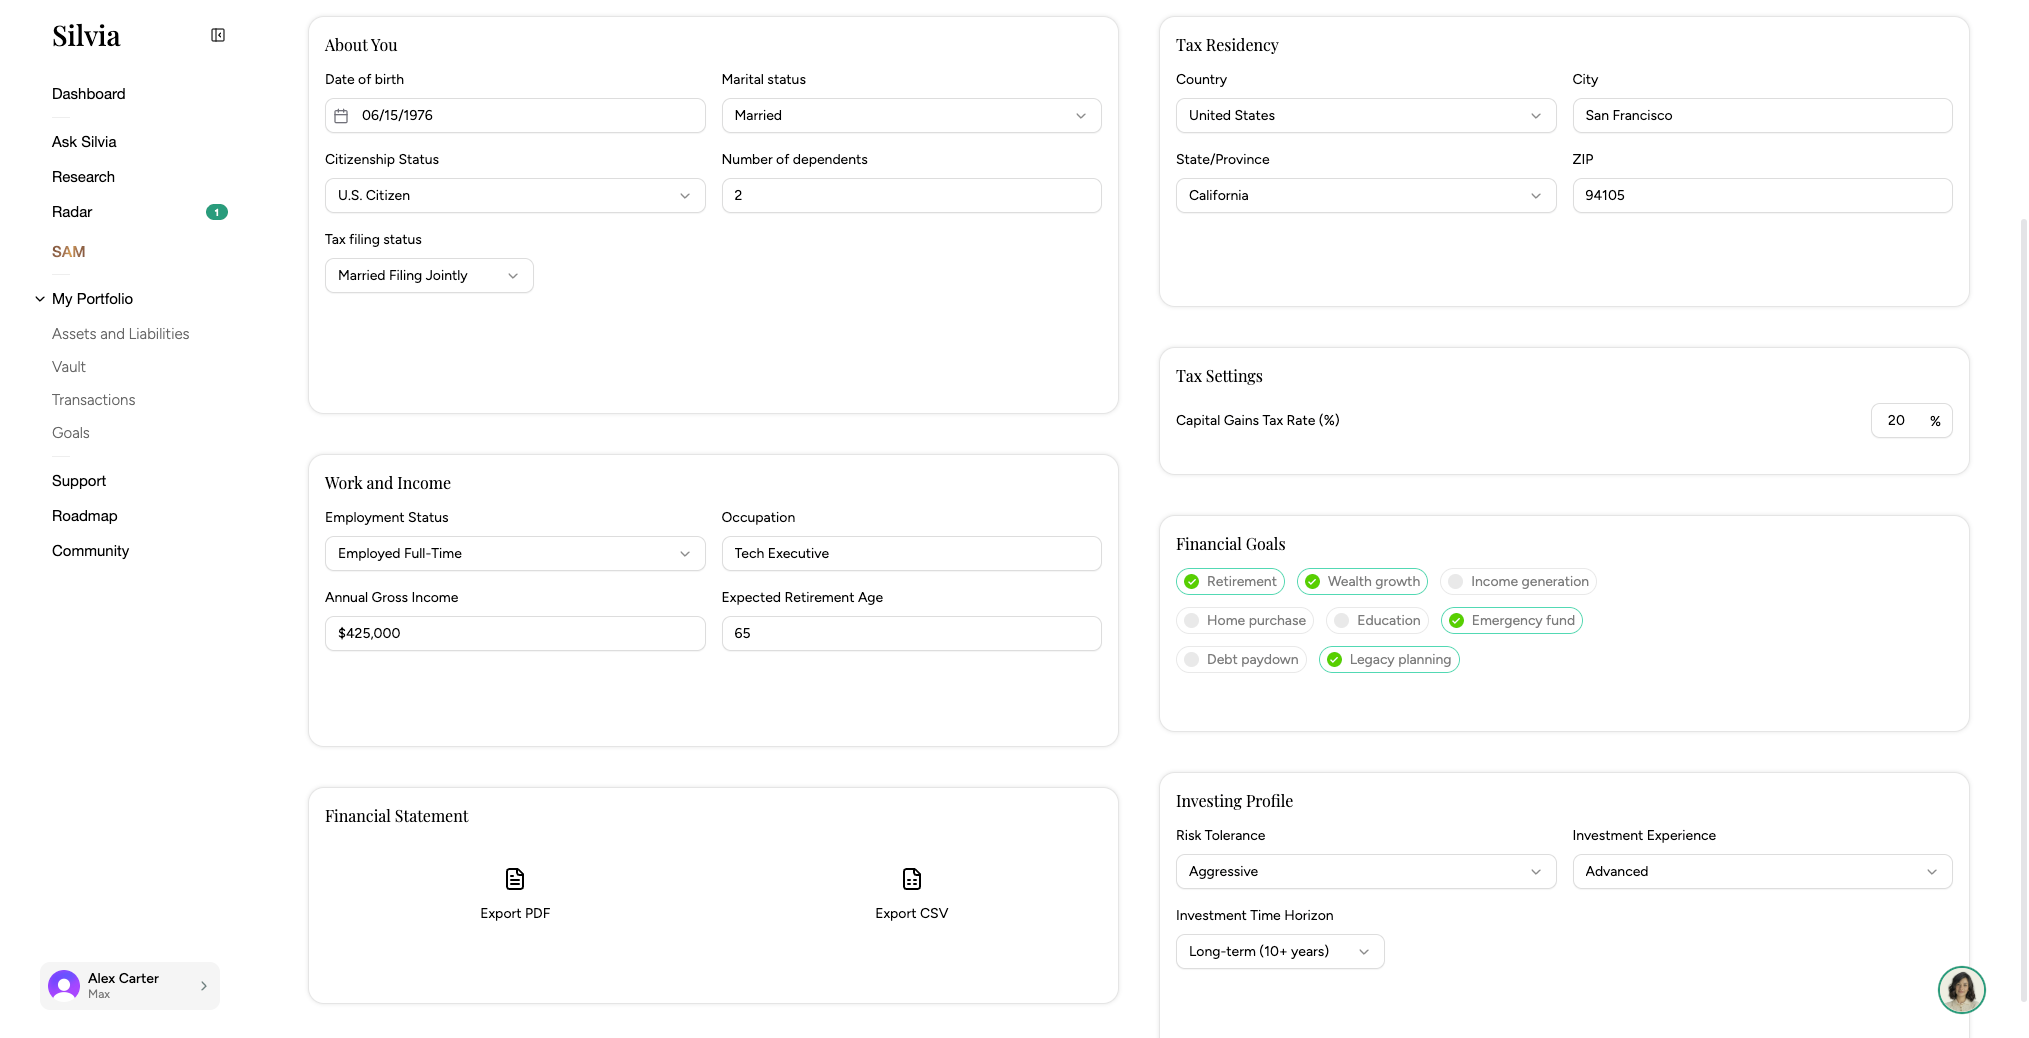The image size is (2029, 1038).
Task: Open the assistant avatar chat bubble
Action: (x=1961, y=990)
